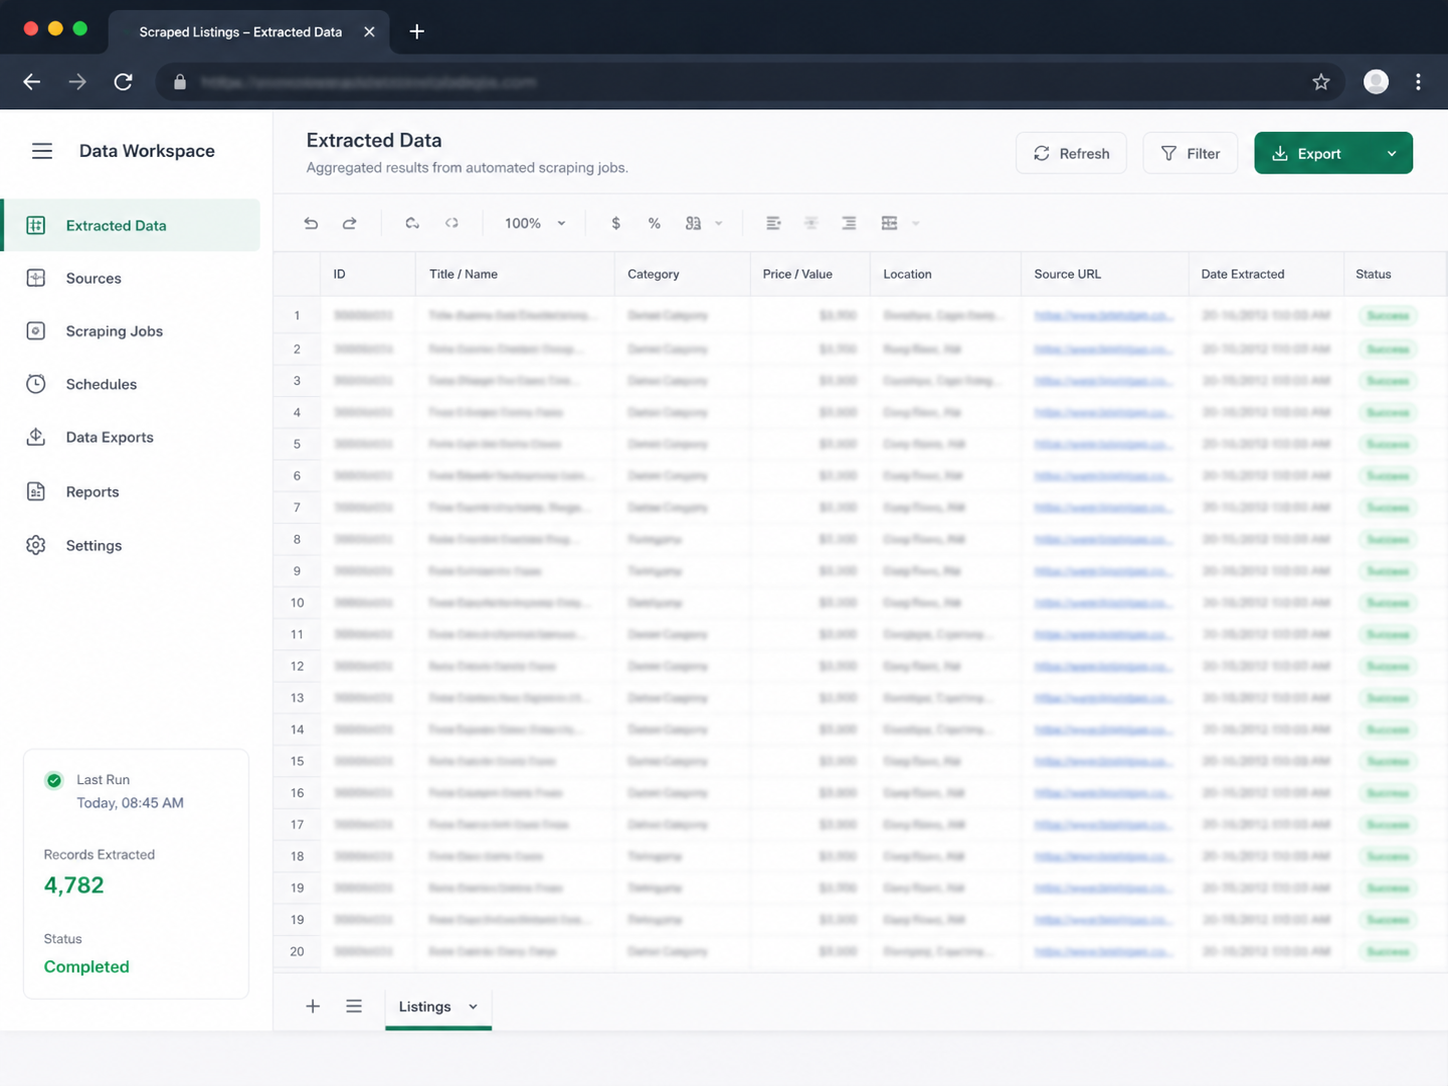This screenshot has height=1086, width=1448.
Task: Toggle the sidebar with the hamburger menu icon
Action: pyautogui.click(x=42, y=151)
